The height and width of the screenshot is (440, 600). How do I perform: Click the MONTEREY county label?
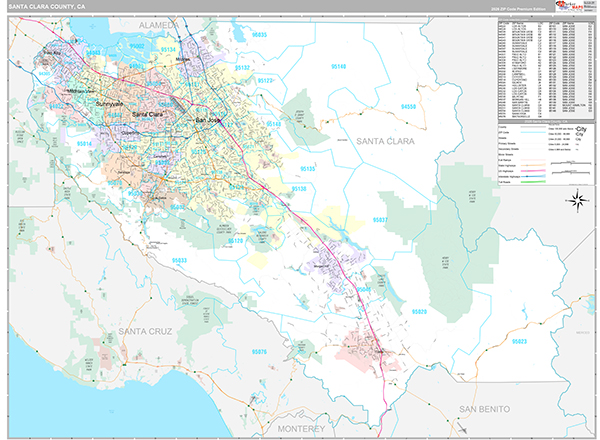pyautogui.click(x=301, y=429)
